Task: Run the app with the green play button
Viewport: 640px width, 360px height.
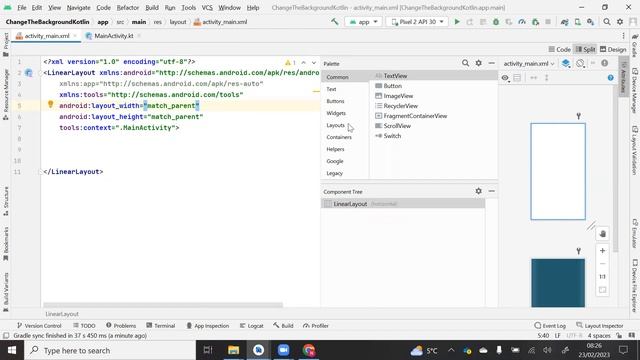Action: click(x=457, y=22)
